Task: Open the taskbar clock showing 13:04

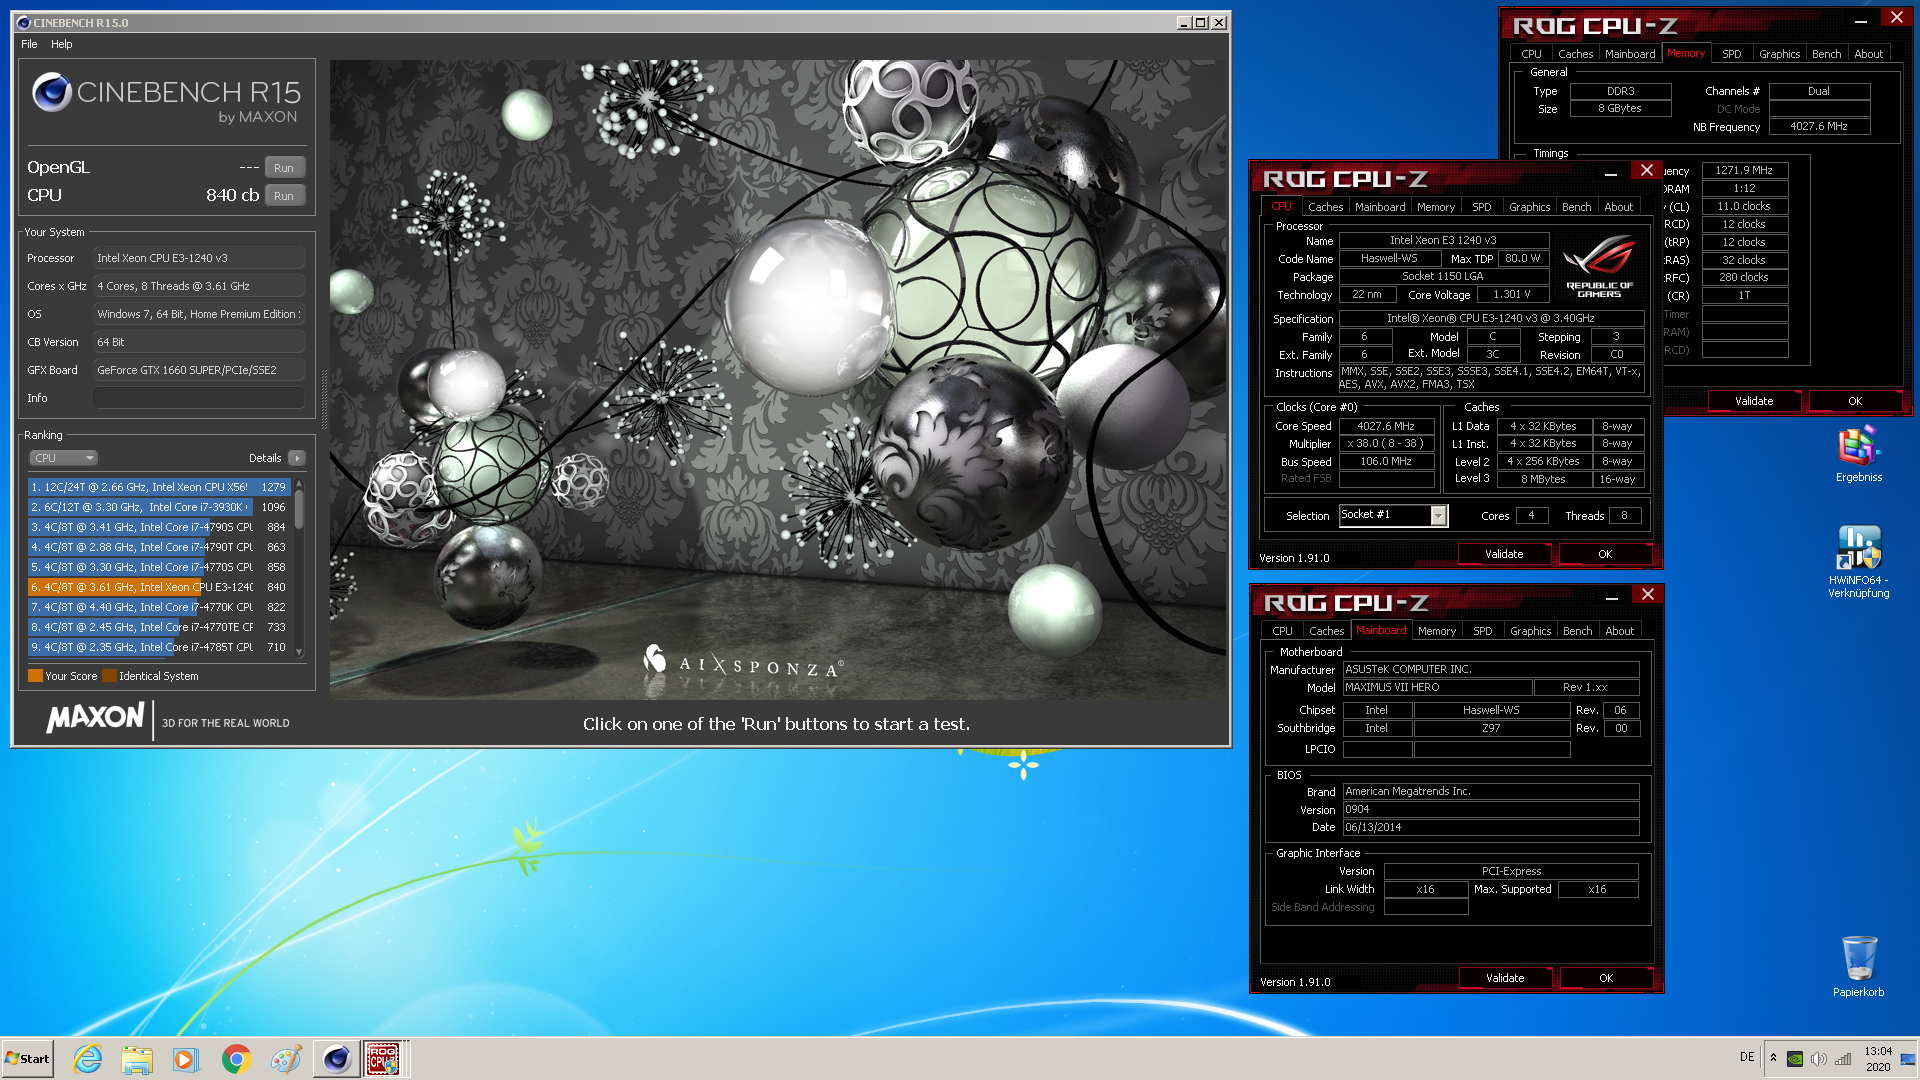Action: pyautogui.click(x=1878, y=1059)
